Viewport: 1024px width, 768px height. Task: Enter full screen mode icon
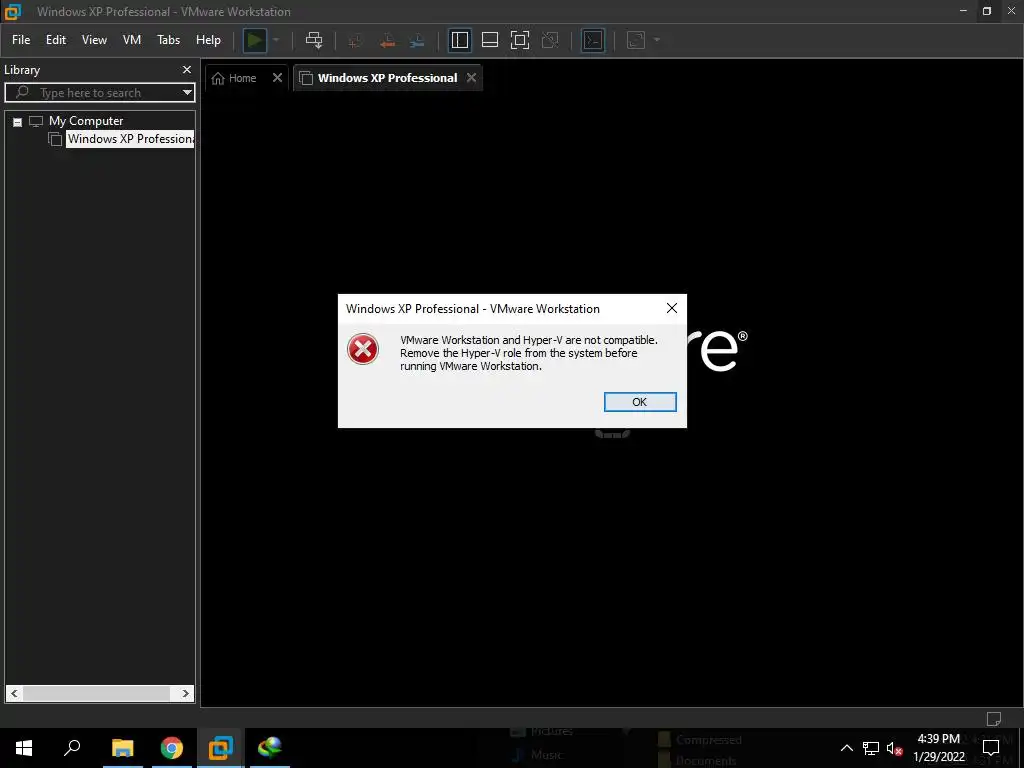coord(520,40)
